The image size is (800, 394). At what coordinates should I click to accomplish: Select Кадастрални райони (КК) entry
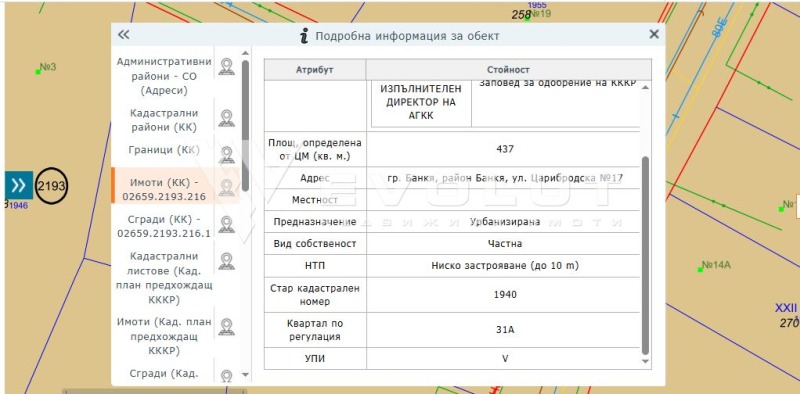click(164, 120)
